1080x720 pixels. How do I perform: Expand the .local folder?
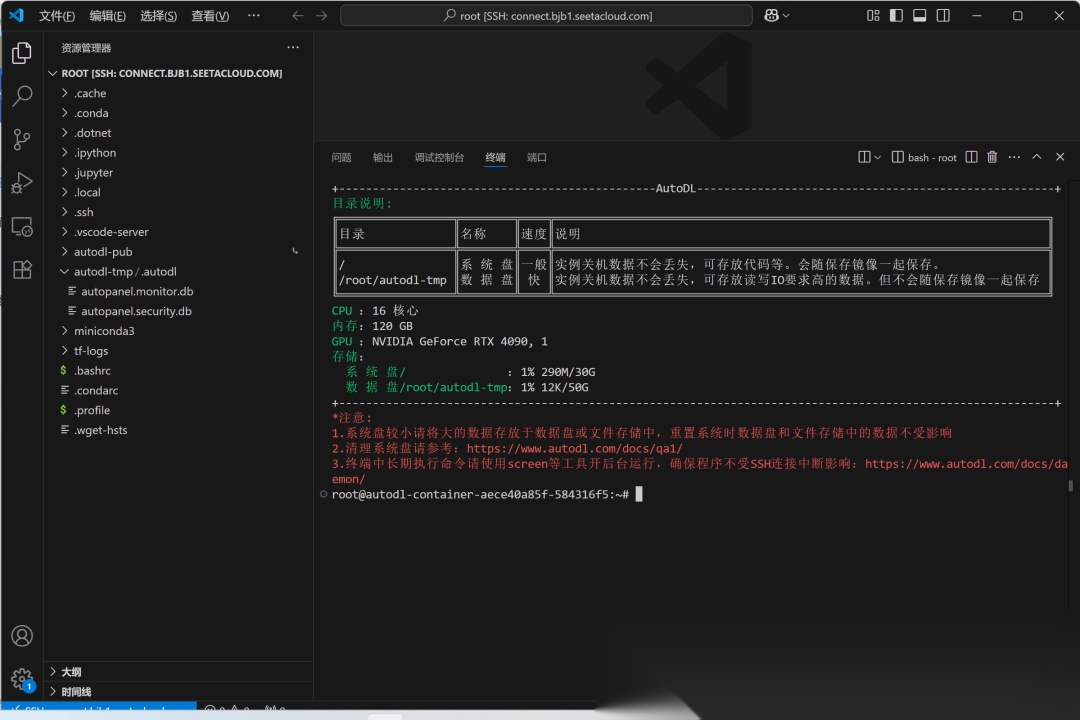click(178, 192)
